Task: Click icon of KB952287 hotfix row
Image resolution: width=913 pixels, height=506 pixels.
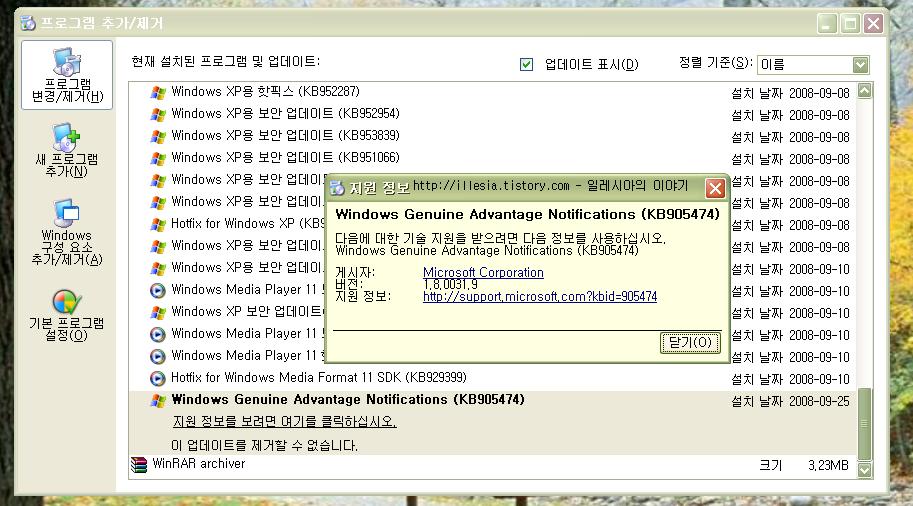Action: 158,92
